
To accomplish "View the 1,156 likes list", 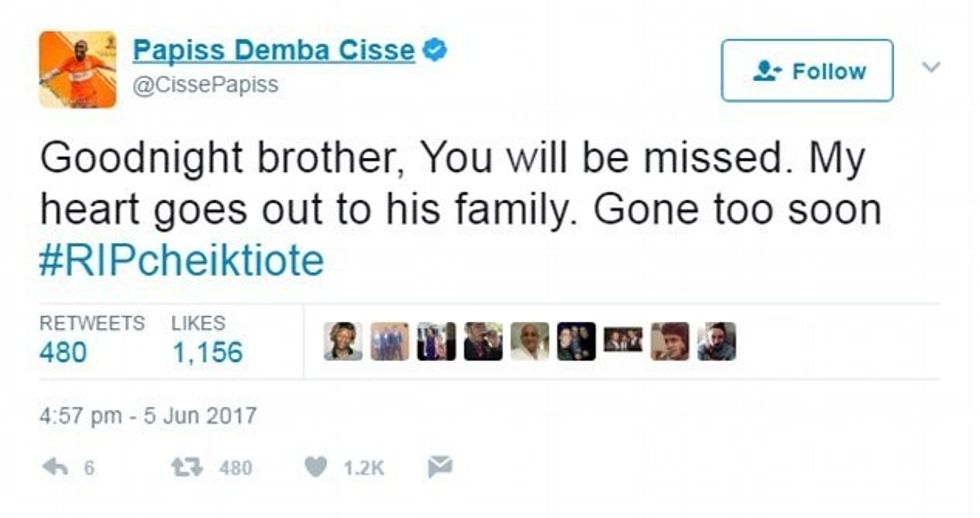I will coord(207,352).
